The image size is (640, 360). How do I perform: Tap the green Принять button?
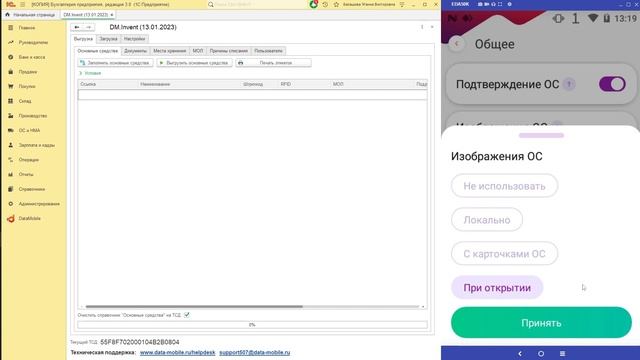541,322
